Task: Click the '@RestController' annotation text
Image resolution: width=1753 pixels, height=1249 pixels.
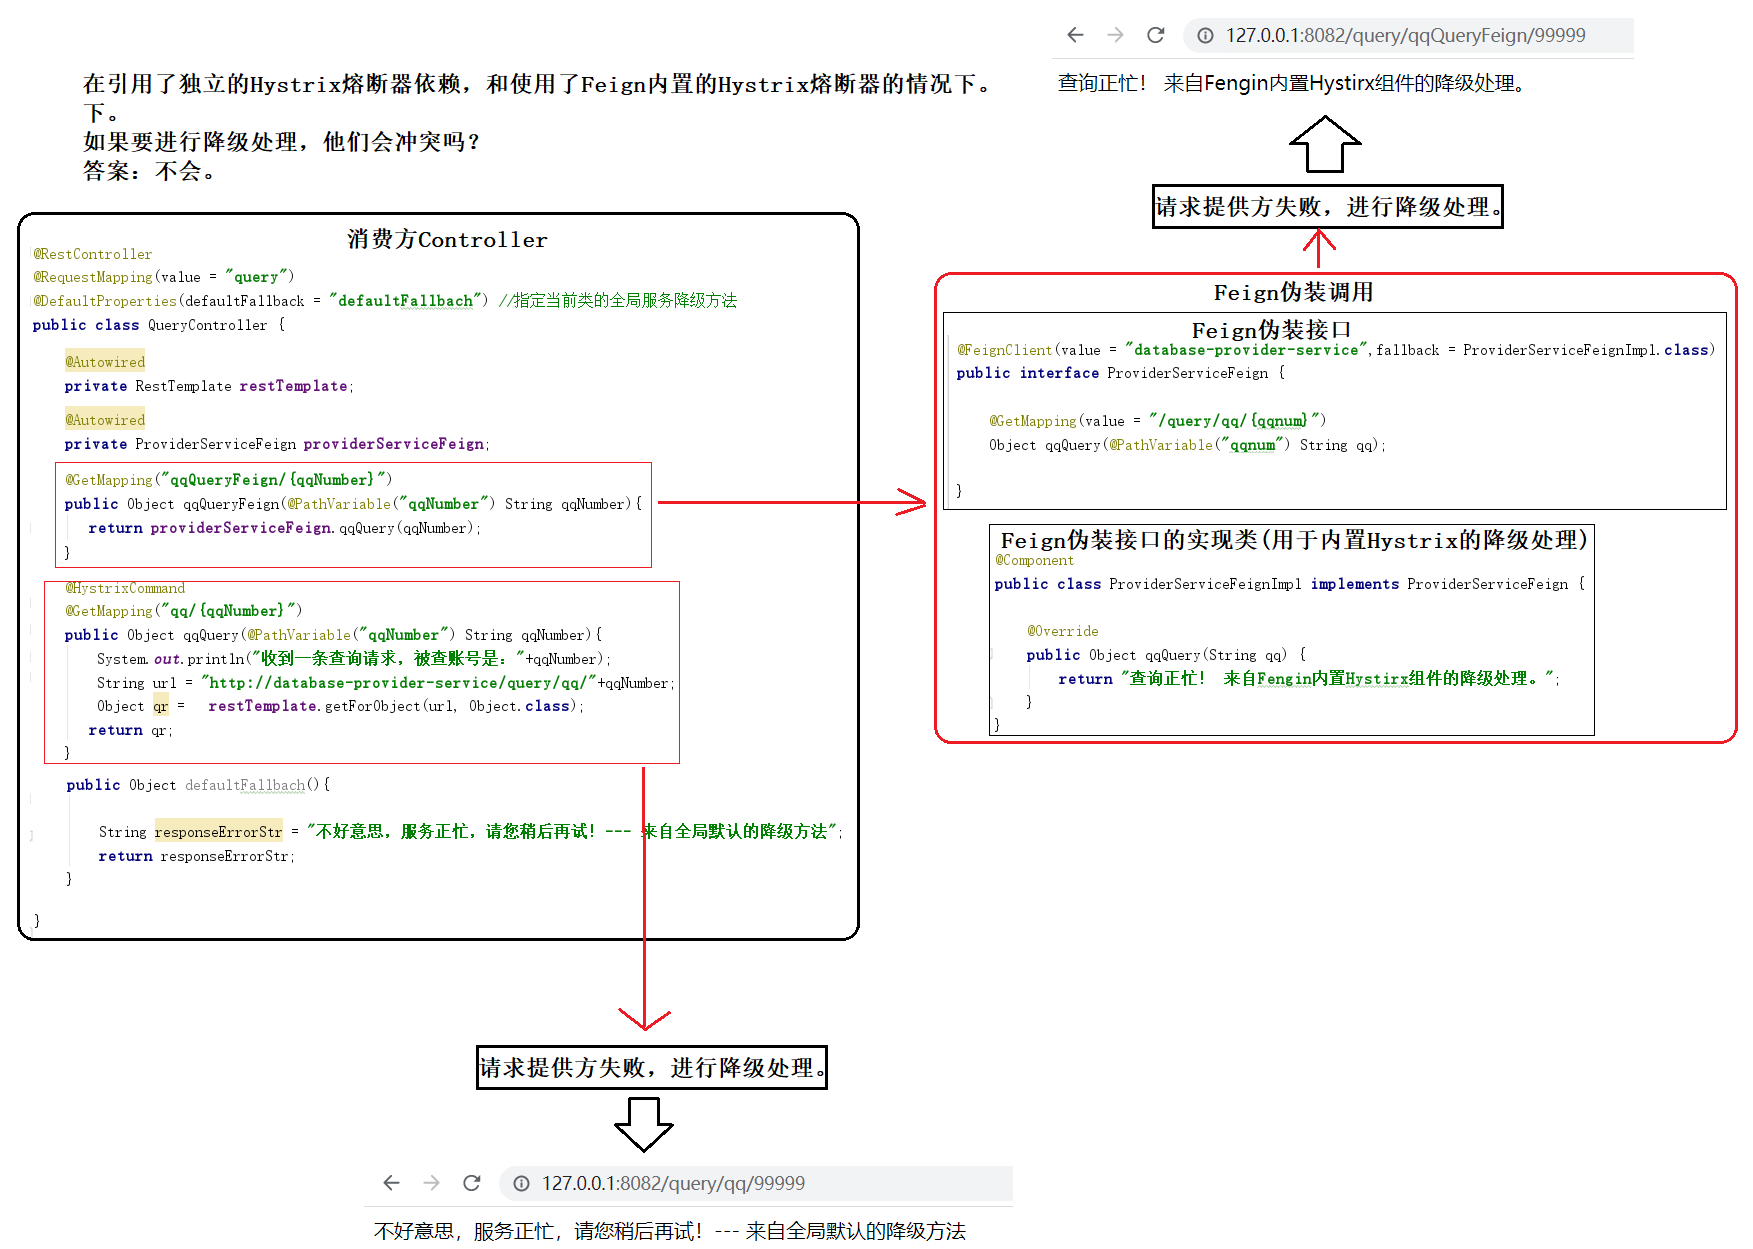Action: [93, 254]
